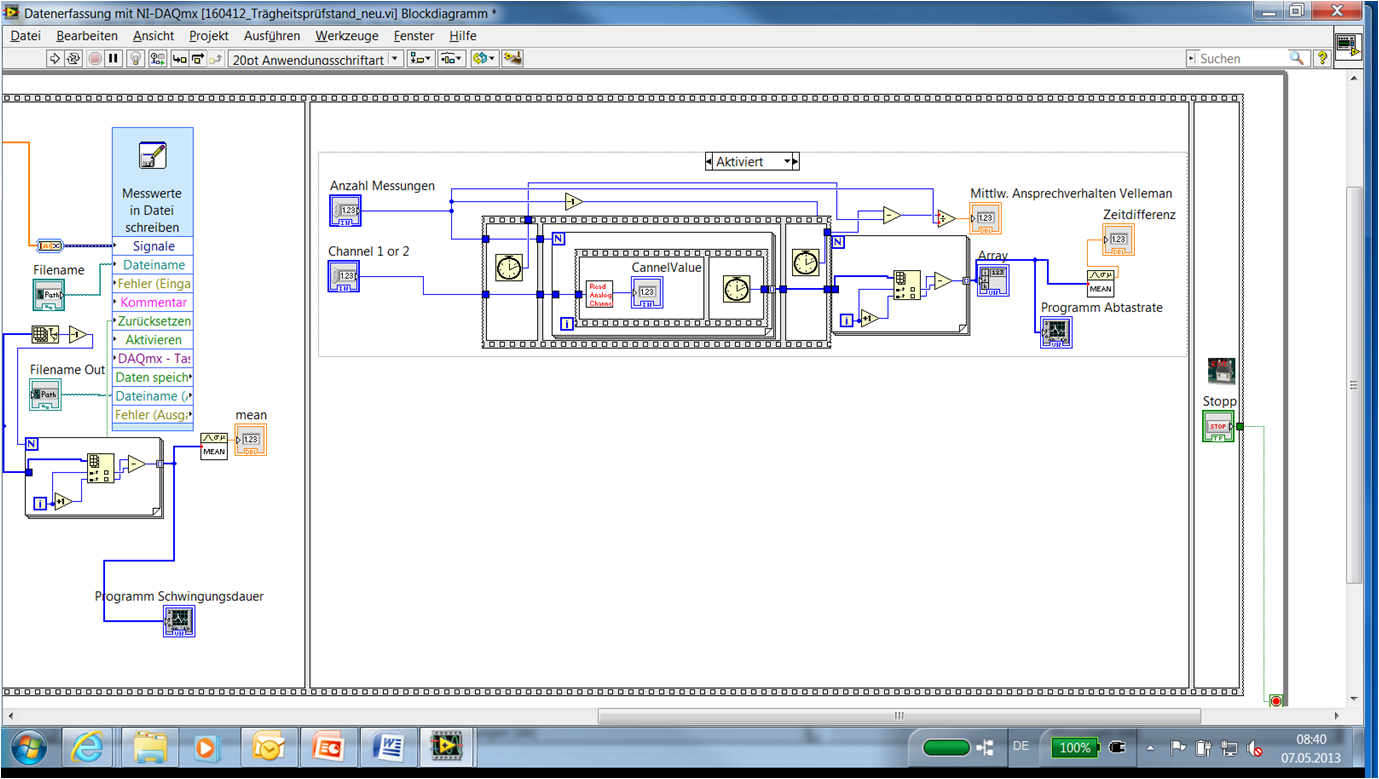Run the VI with the Run arrow

[53, 58]
